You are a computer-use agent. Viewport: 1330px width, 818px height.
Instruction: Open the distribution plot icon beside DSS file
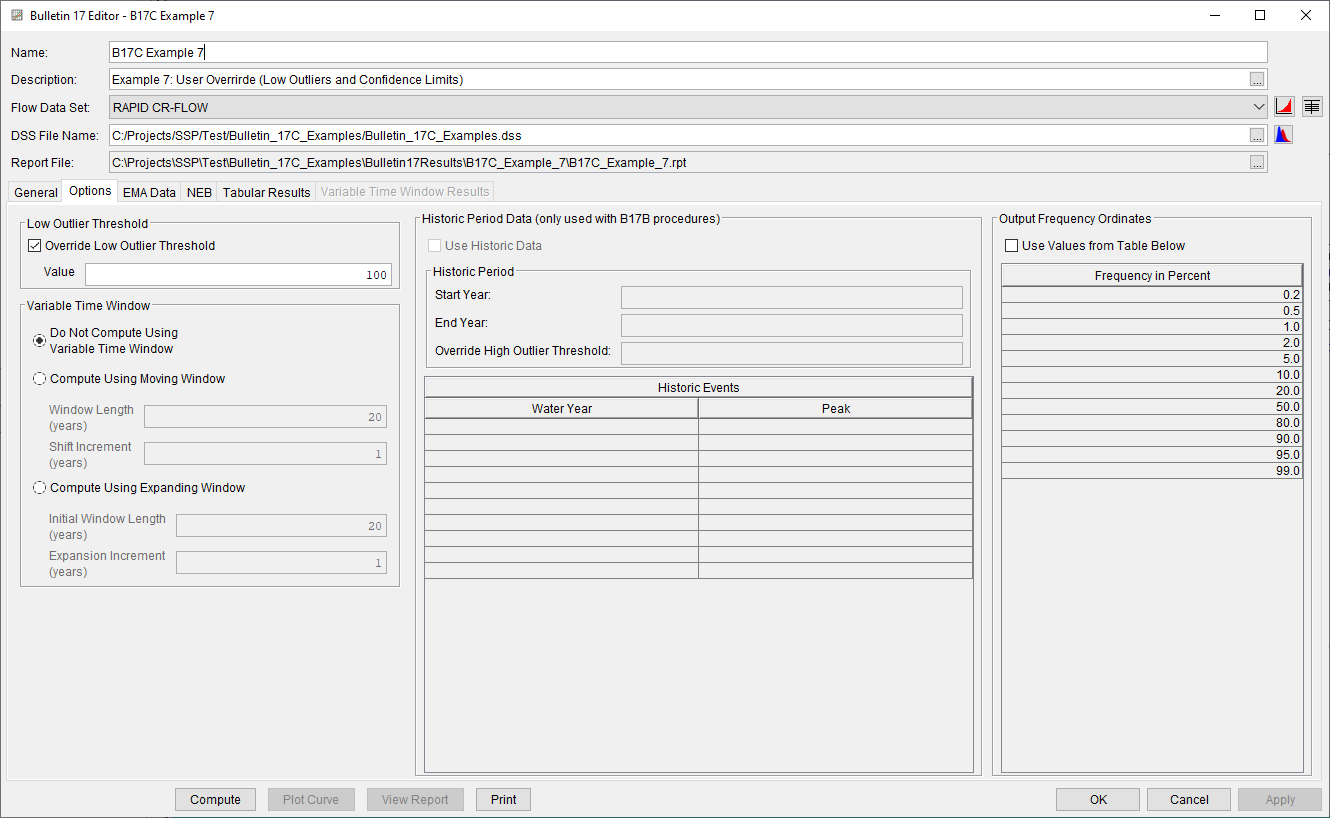1283,134
